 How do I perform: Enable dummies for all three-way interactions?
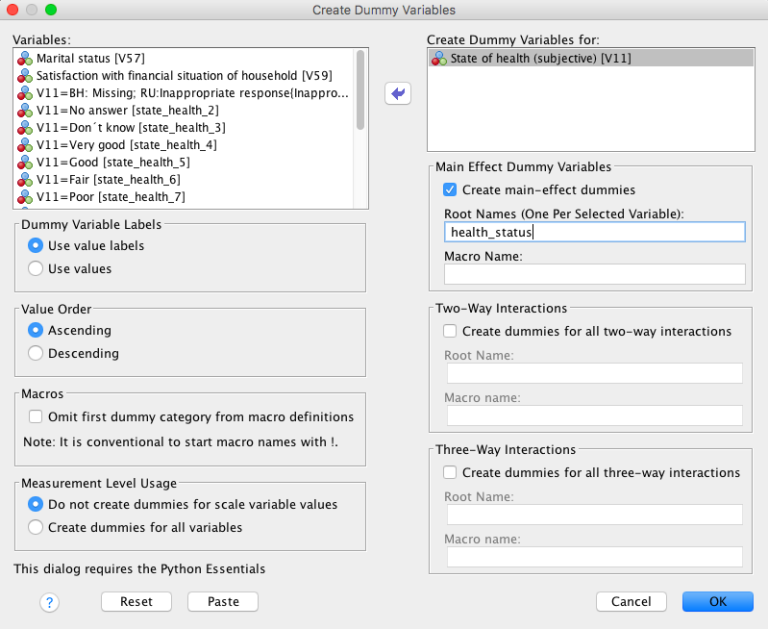pos(450,472)
